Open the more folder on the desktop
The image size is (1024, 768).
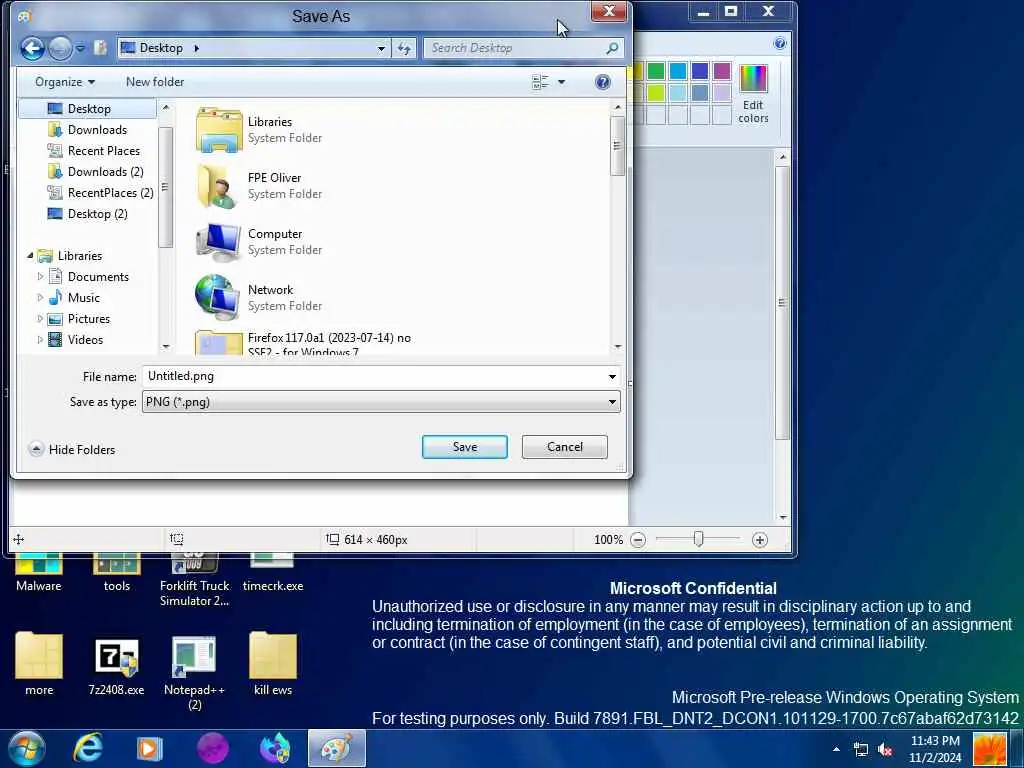39,664
